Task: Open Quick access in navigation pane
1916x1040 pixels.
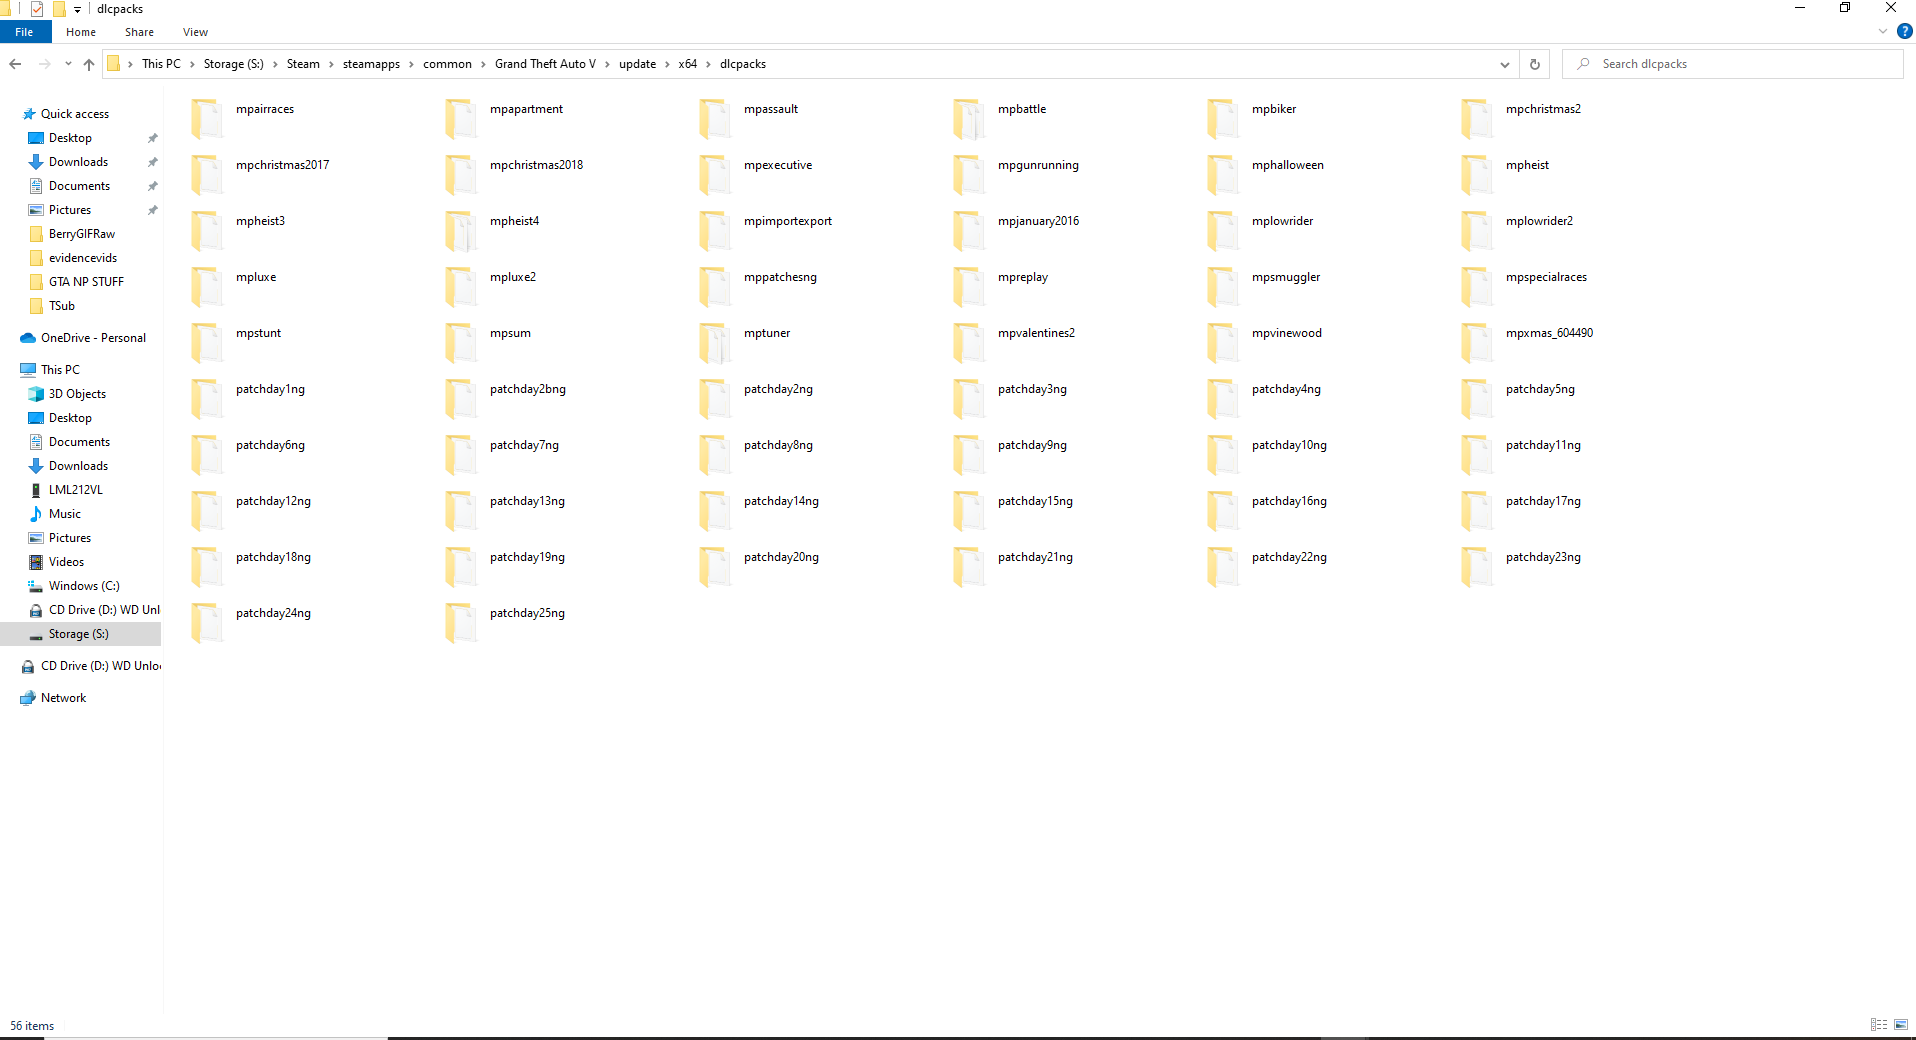Action: [75, 114]
